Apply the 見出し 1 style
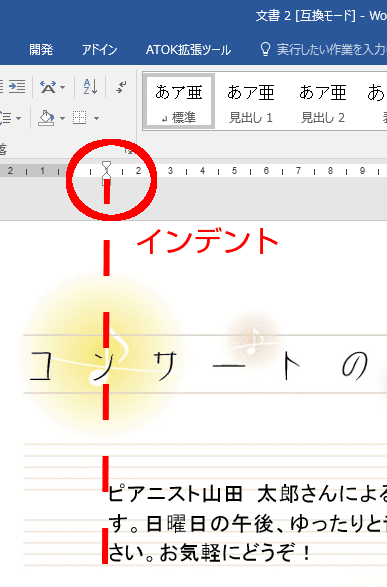 click(251, 102)
